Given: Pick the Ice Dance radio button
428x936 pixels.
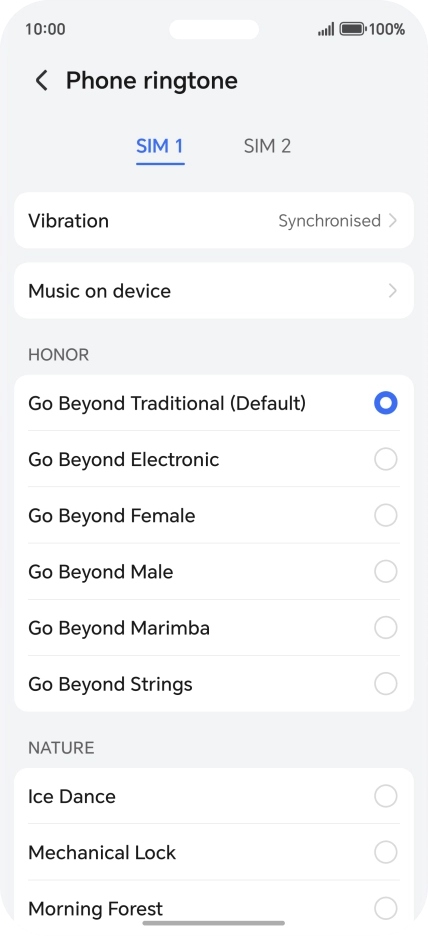Looking at the screenshot, I should click(x=386, y=796).
